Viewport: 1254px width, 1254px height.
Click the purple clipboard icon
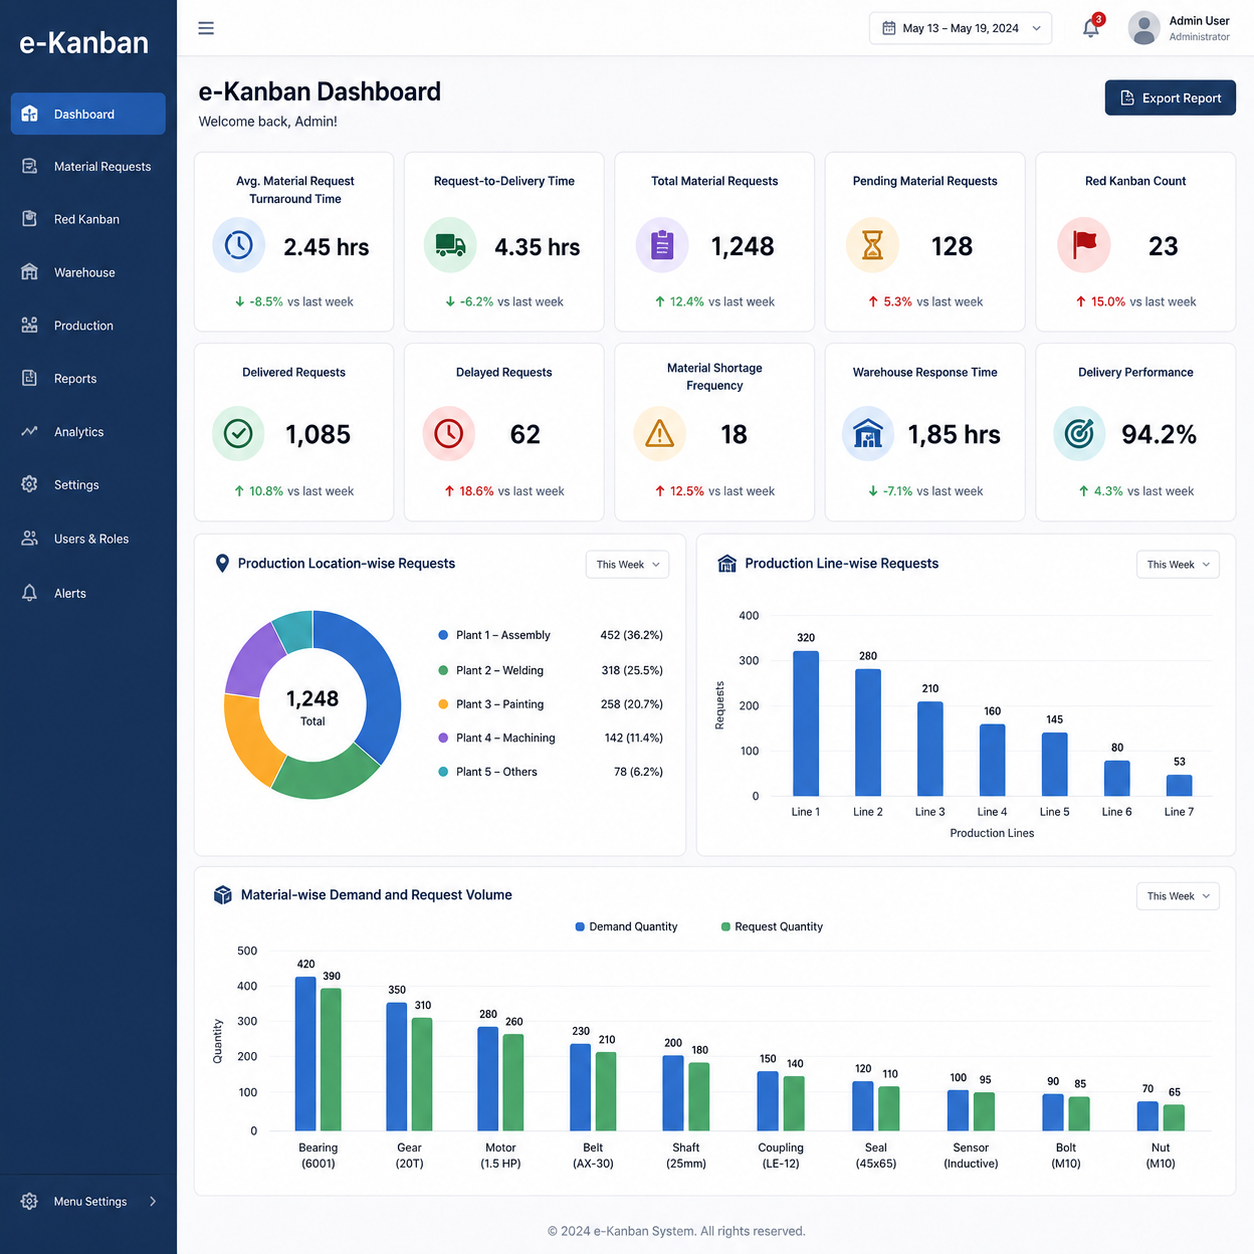click(x=662, y=245)
